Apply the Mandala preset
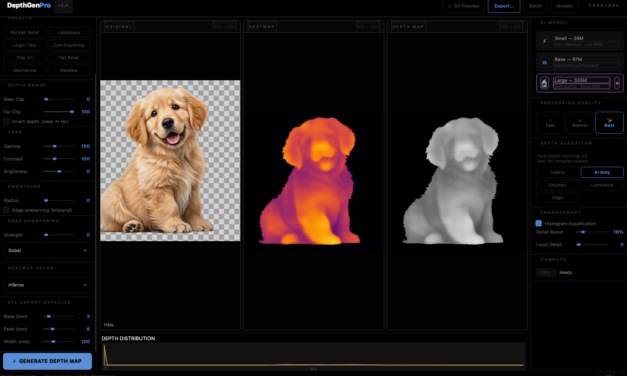 pyautogui.click(x=69, y=70)
